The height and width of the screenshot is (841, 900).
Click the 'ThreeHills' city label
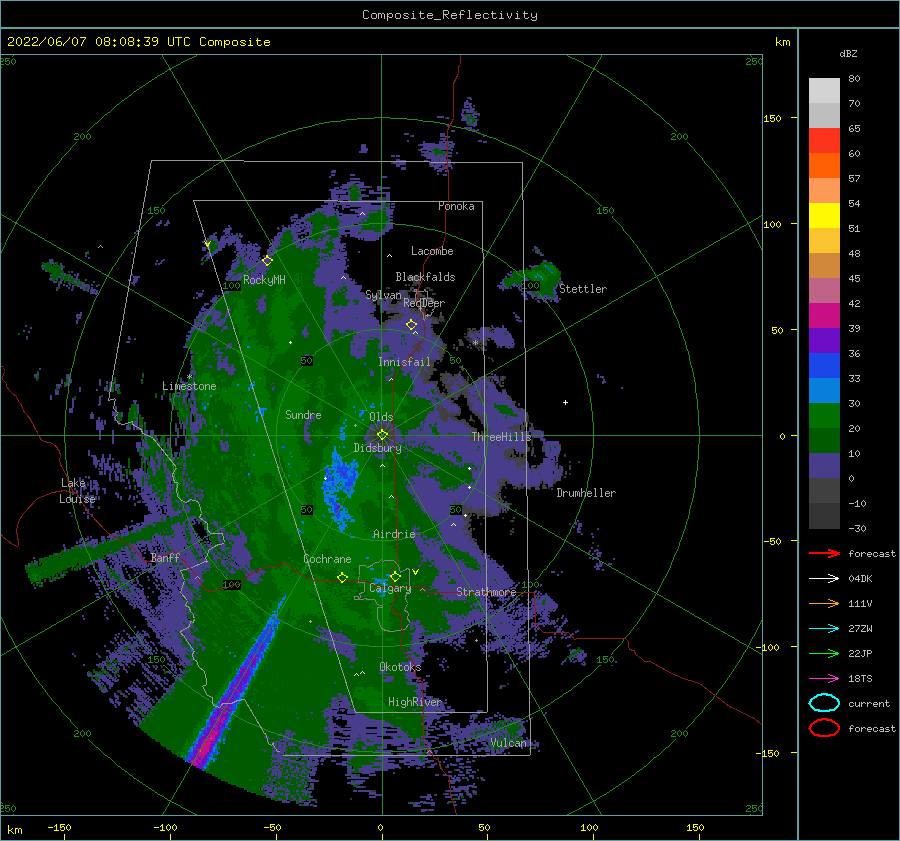click(502, 437)
